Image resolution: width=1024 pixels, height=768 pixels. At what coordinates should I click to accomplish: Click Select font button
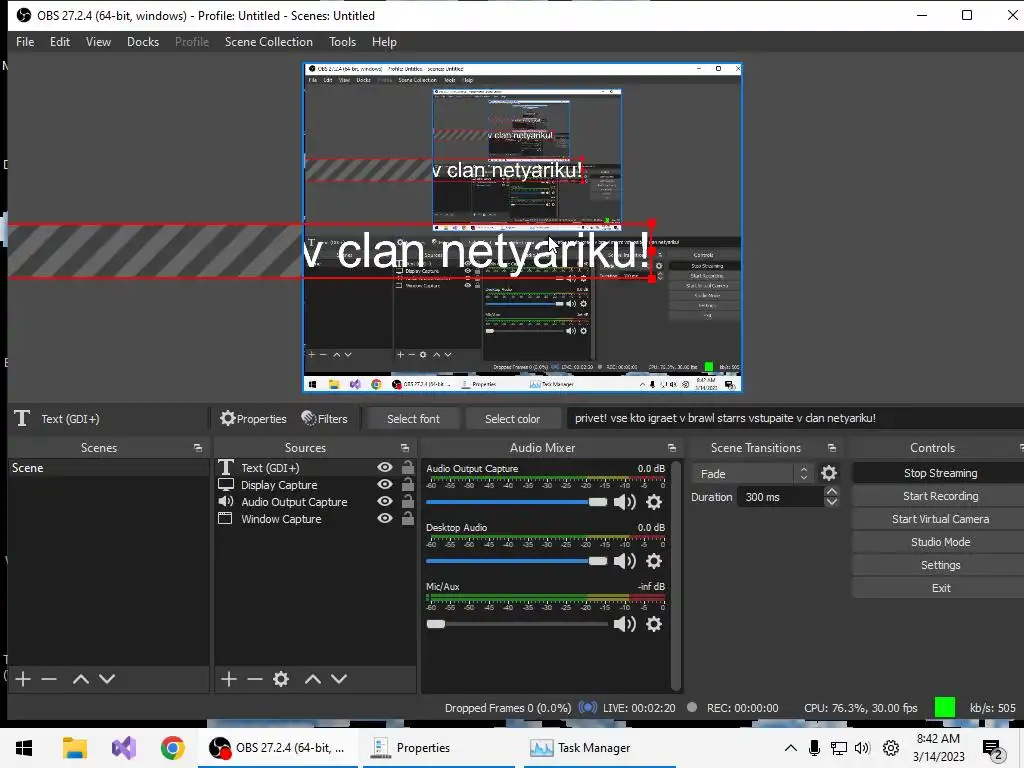point(413,419)
